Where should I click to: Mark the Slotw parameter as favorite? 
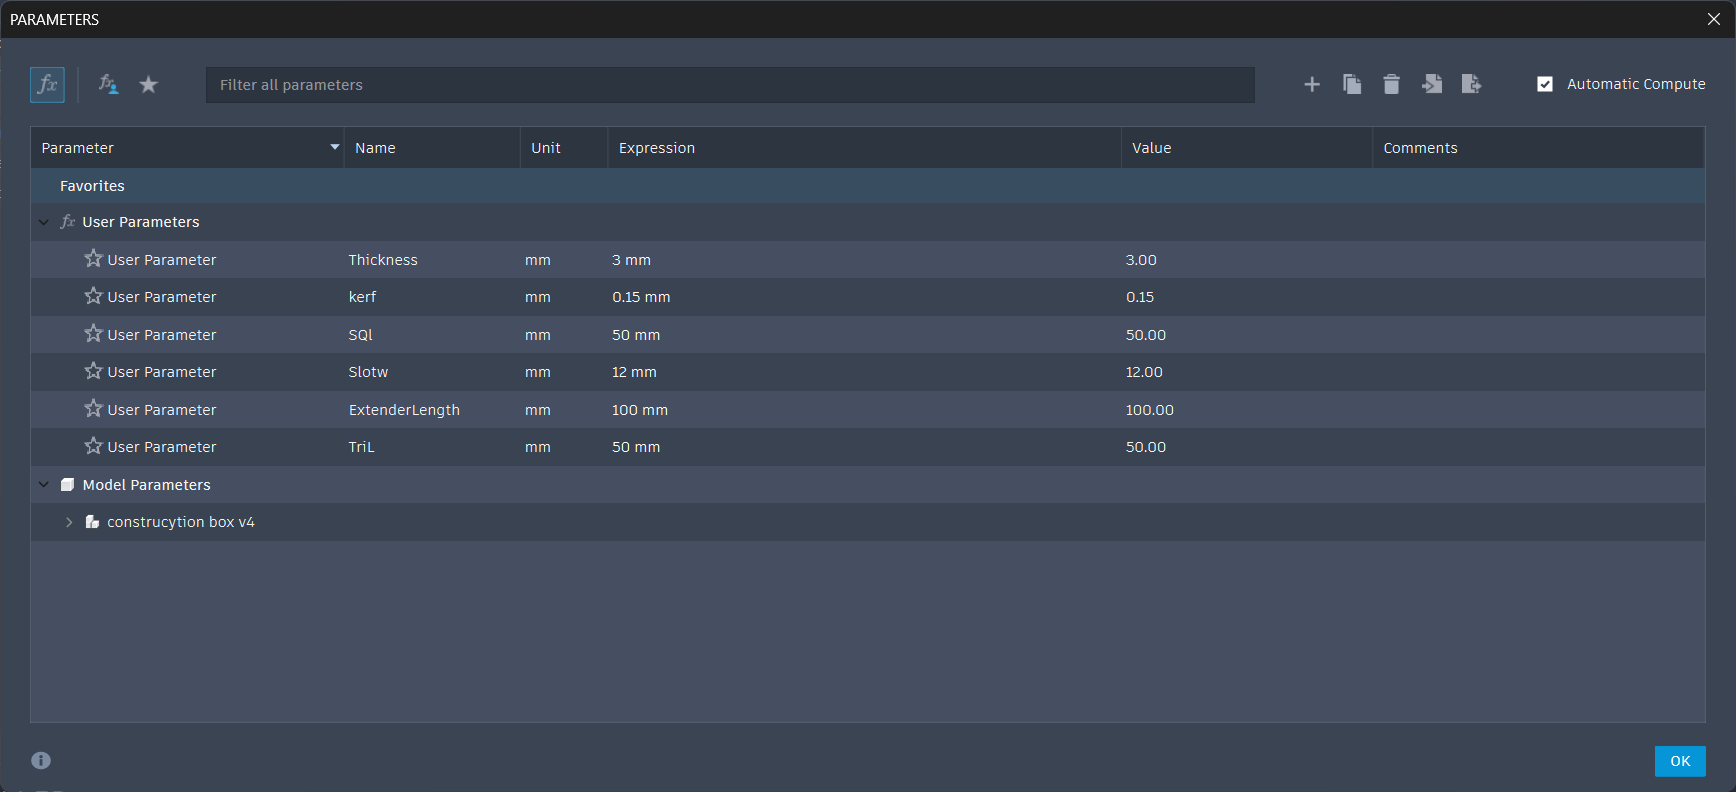[94, 371]
